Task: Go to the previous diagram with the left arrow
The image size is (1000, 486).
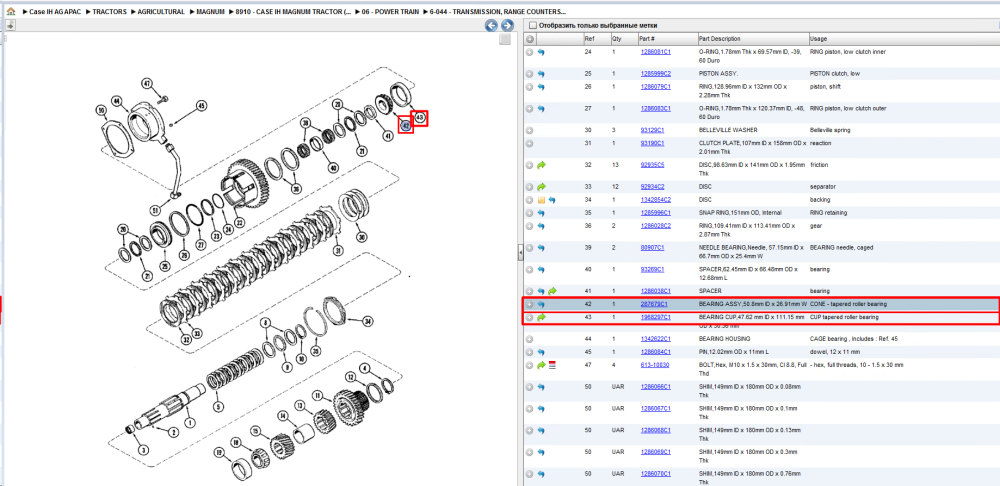Action: [x=491, y=26]
